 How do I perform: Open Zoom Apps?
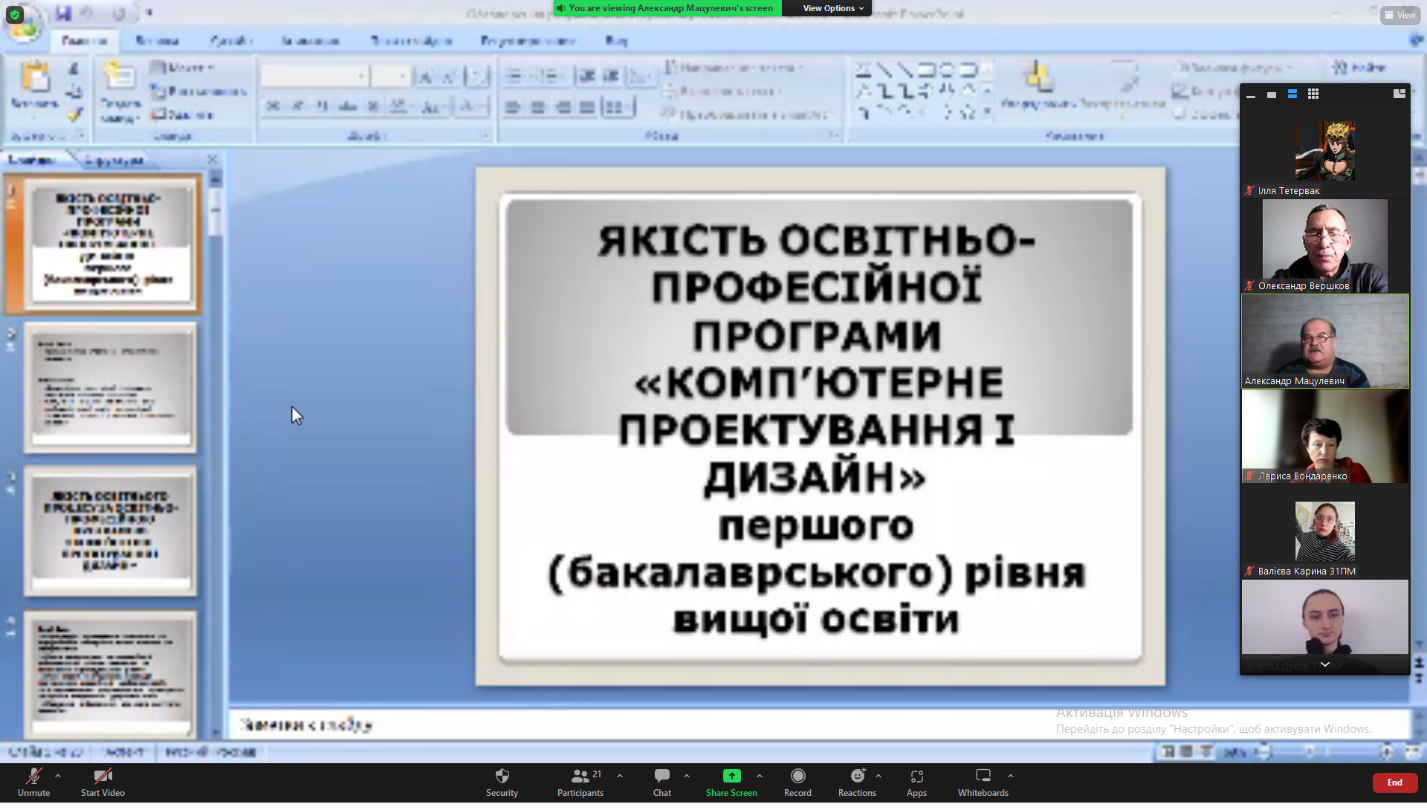917,782
